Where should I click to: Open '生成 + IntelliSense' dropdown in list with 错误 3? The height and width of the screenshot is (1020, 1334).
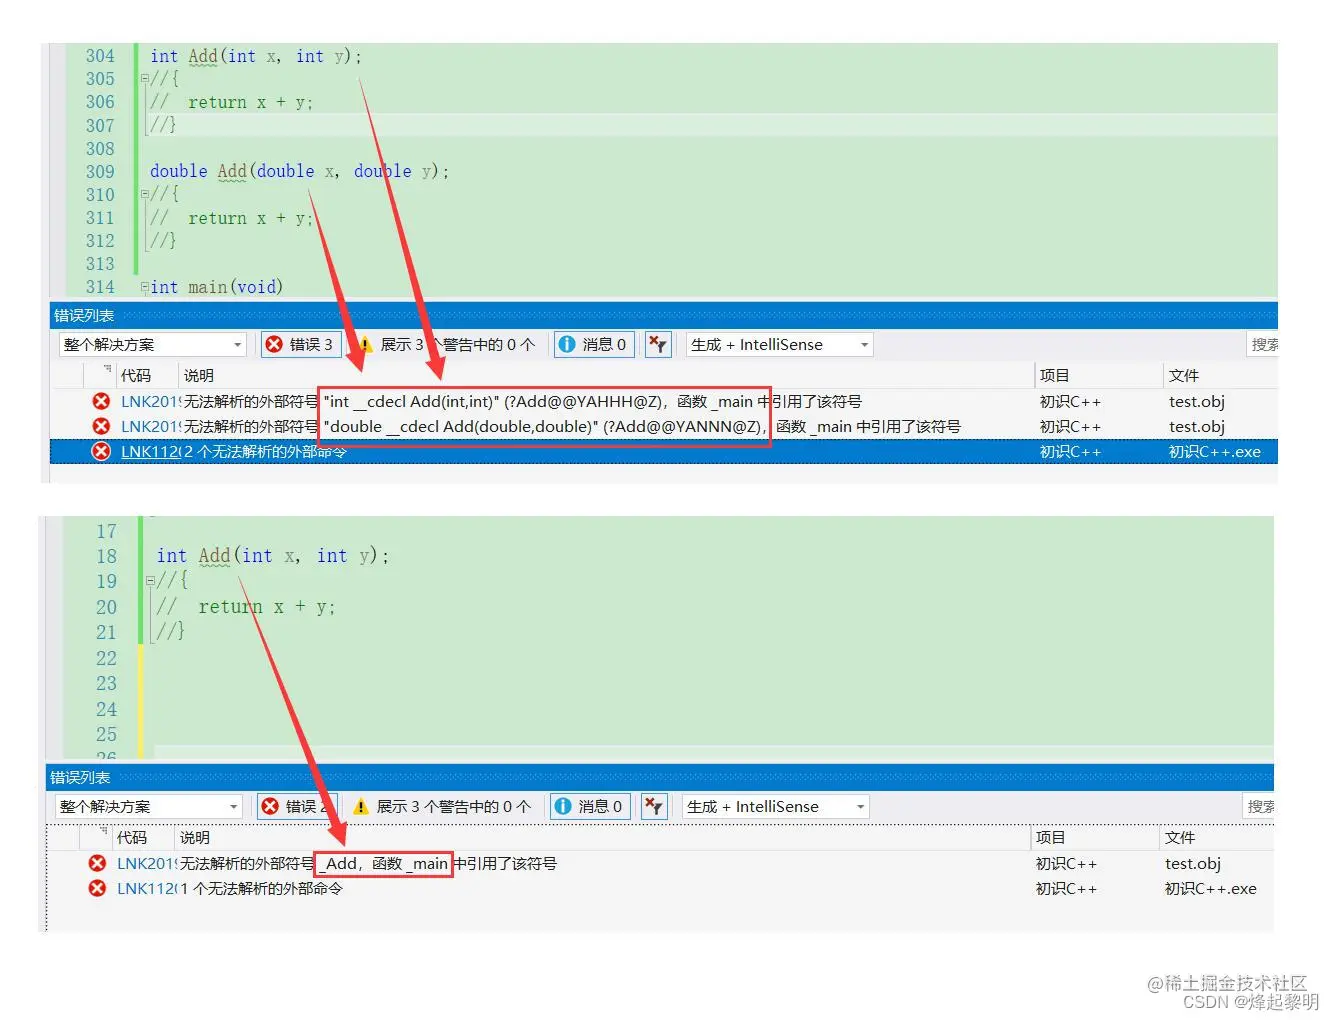780,344
